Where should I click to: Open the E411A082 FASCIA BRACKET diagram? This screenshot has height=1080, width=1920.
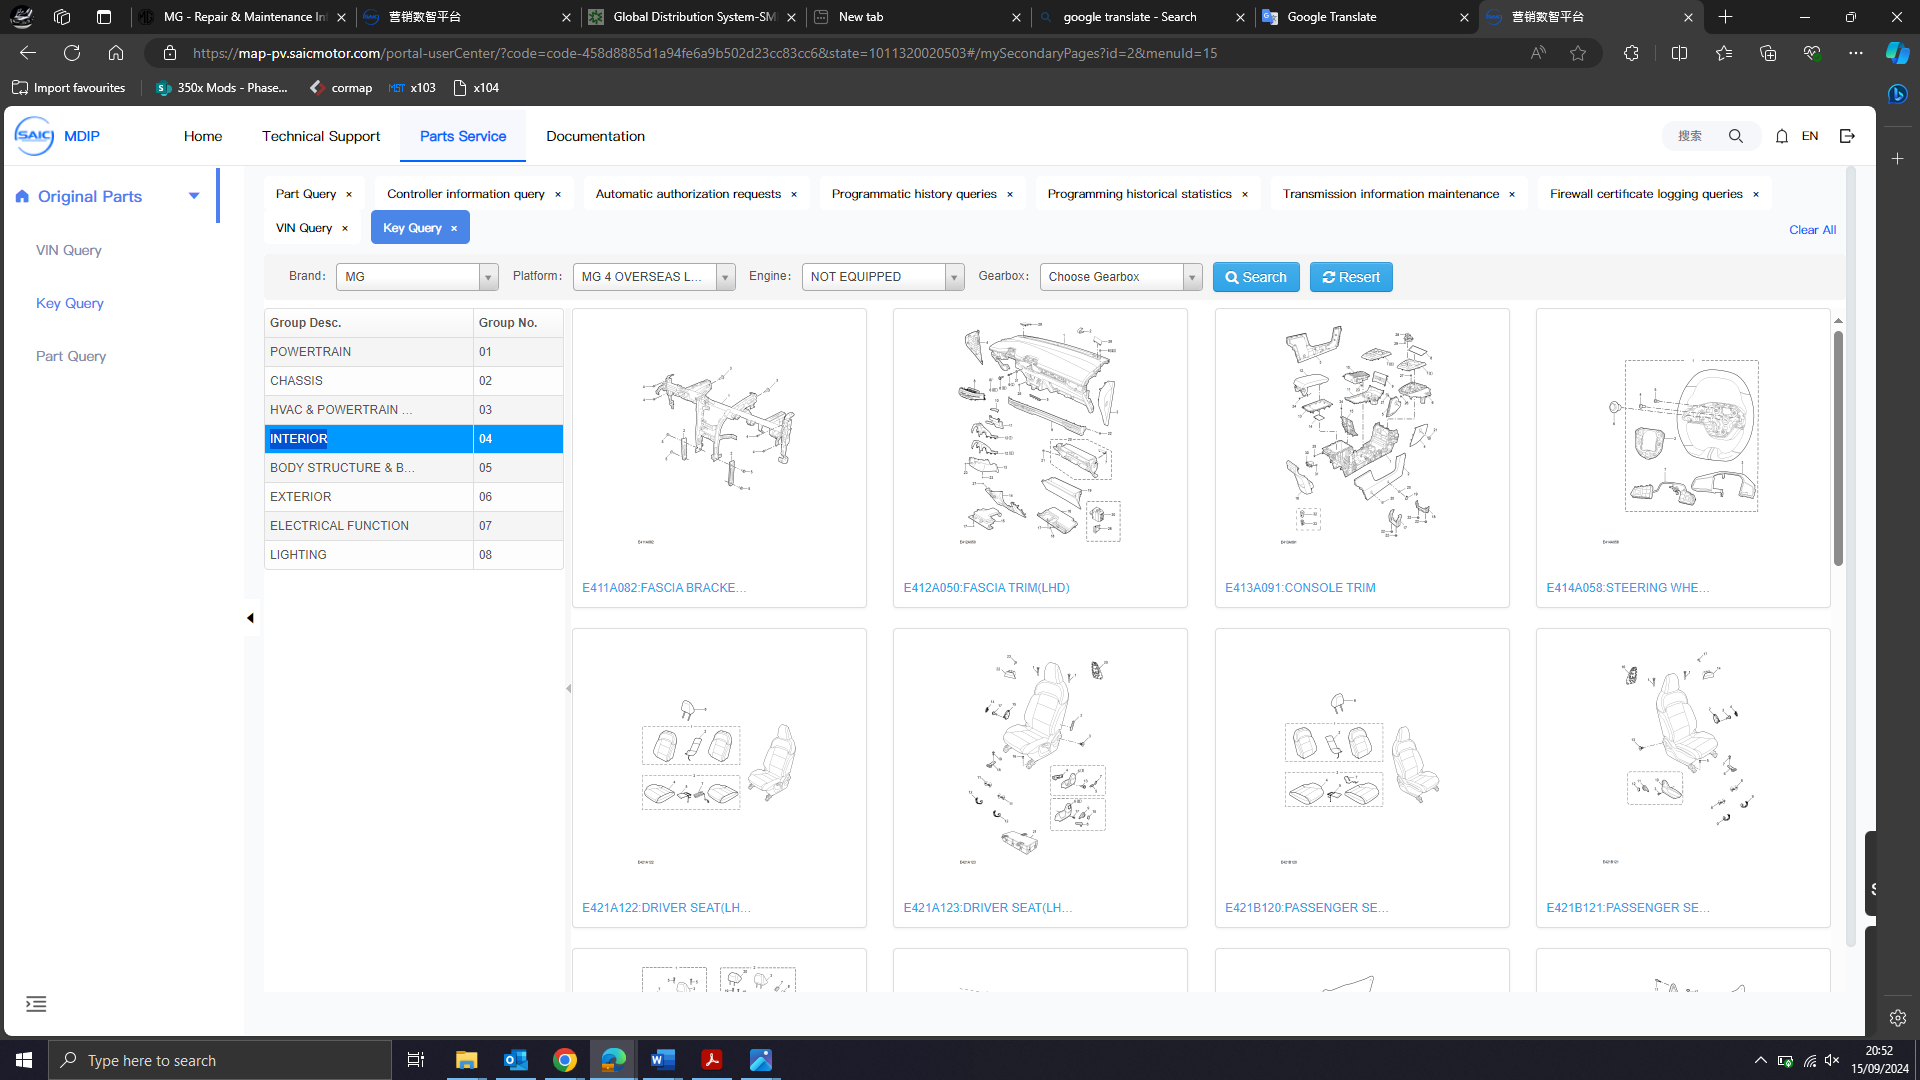coord(719,457)
